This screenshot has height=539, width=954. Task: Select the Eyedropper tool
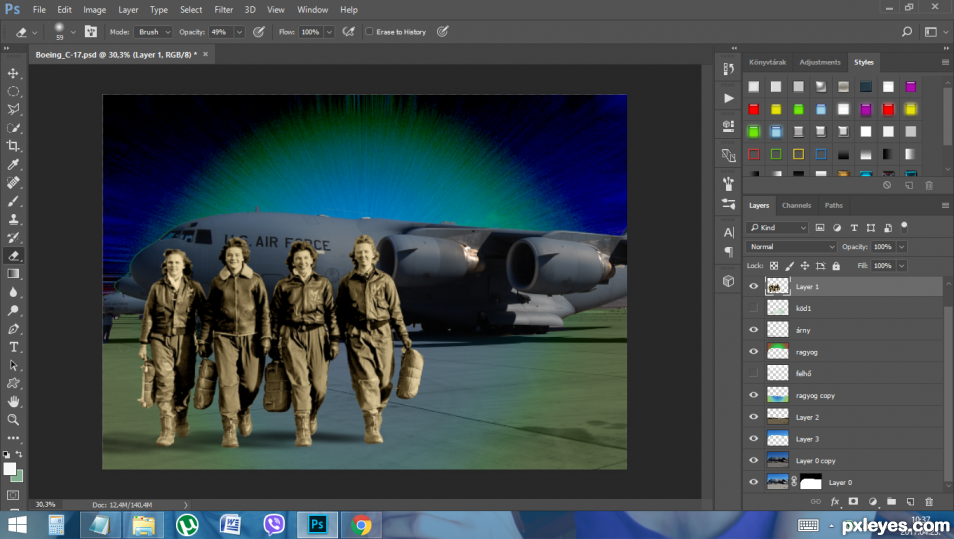click(x=13, y=164)
